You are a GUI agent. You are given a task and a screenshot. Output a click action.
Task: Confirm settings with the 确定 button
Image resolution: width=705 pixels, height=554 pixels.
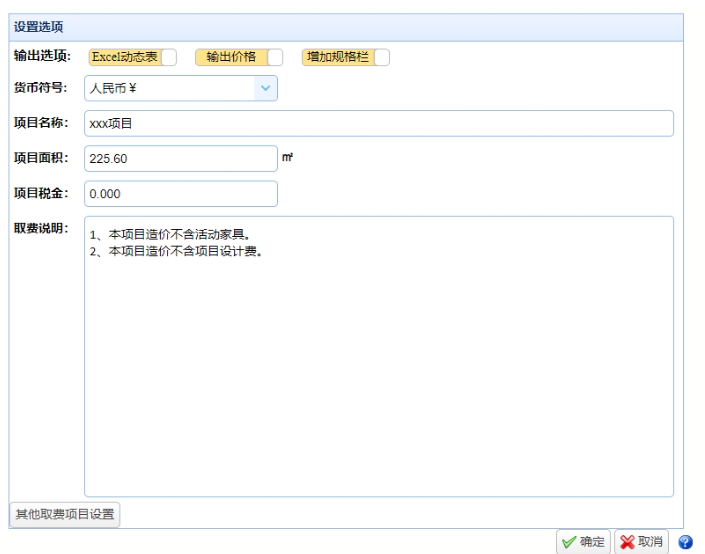pos(584,542)
